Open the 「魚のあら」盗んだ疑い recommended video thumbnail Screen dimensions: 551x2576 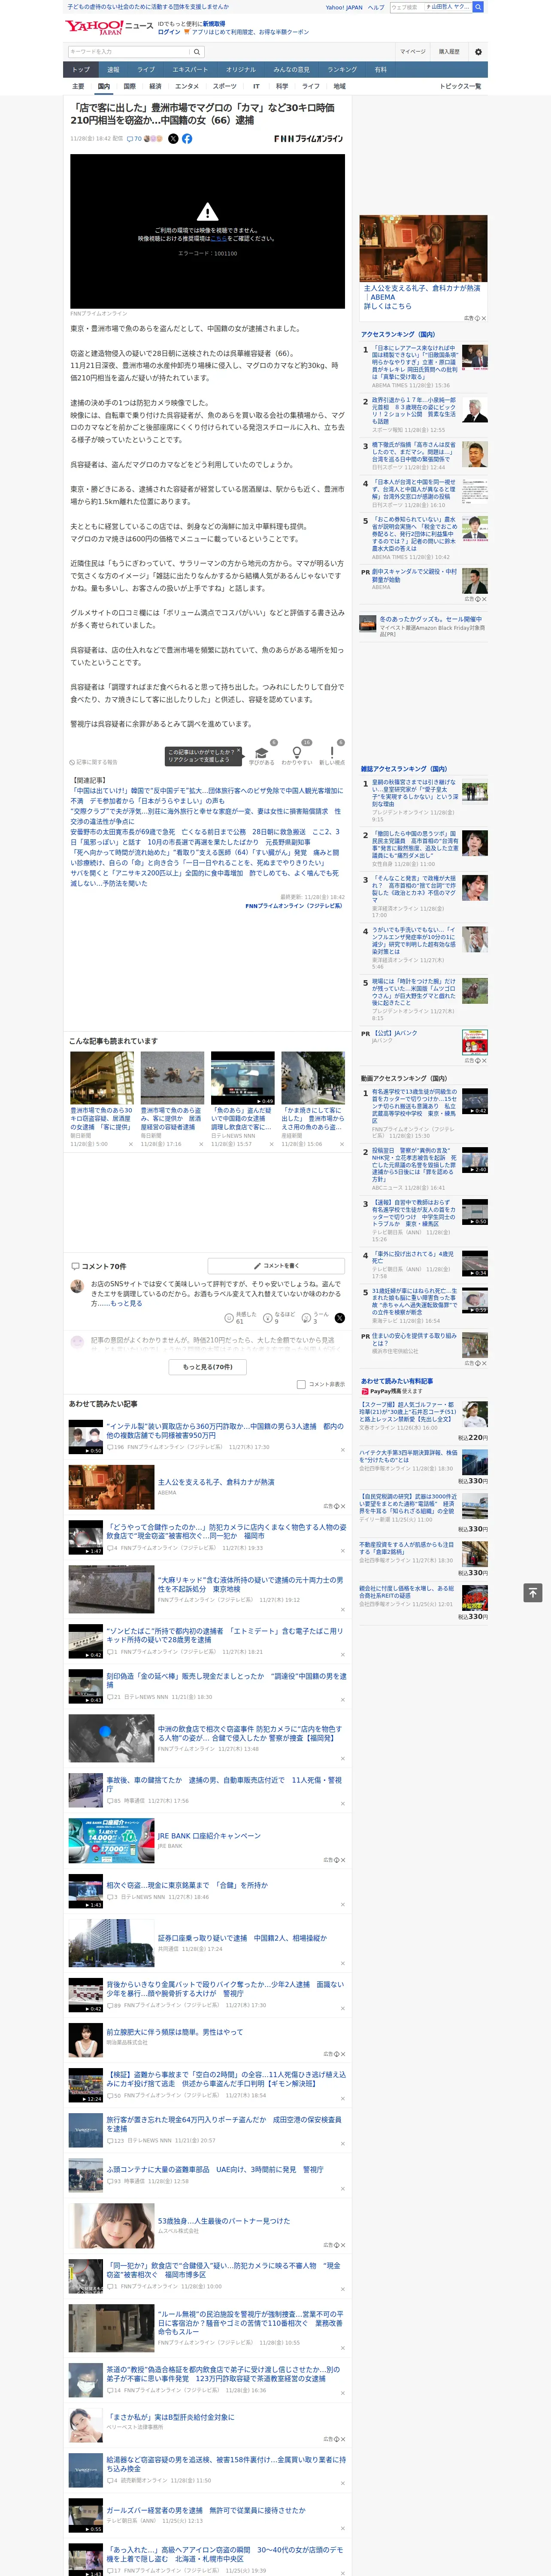coord(243,1077)
